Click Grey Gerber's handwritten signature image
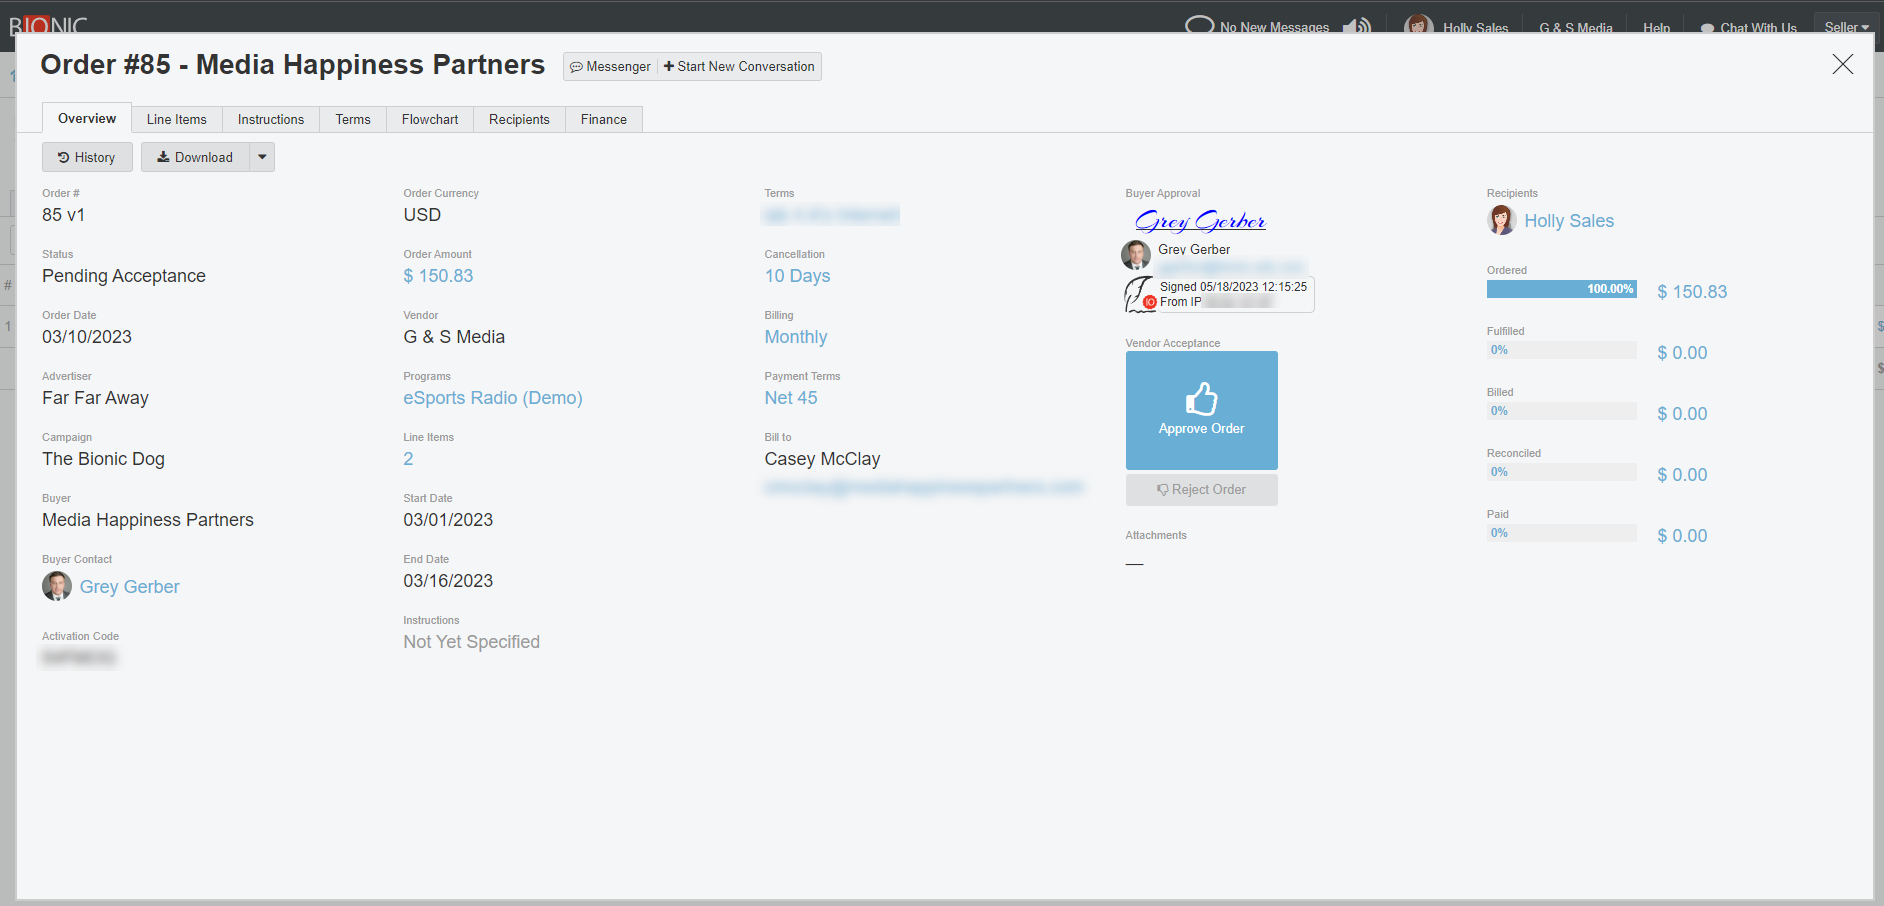Viewport: 1884px width, 906px height. click(x=1200, y=221)
